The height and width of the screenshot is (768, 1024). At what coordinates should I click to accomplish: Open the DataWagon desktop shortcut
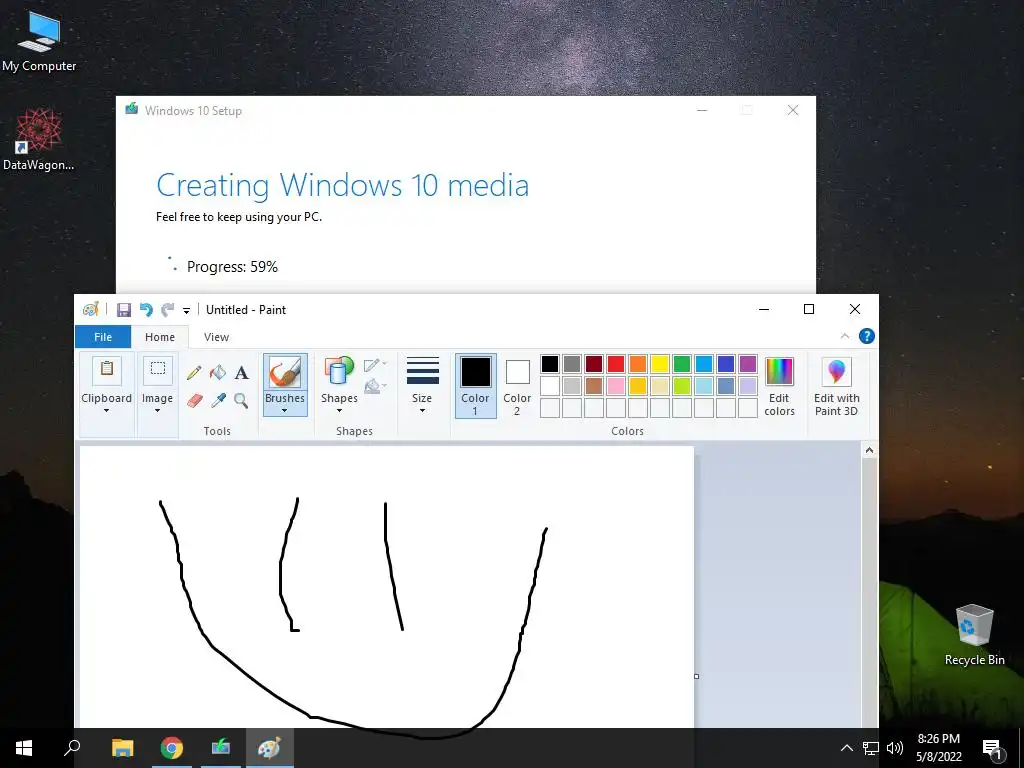pos(39,139)
